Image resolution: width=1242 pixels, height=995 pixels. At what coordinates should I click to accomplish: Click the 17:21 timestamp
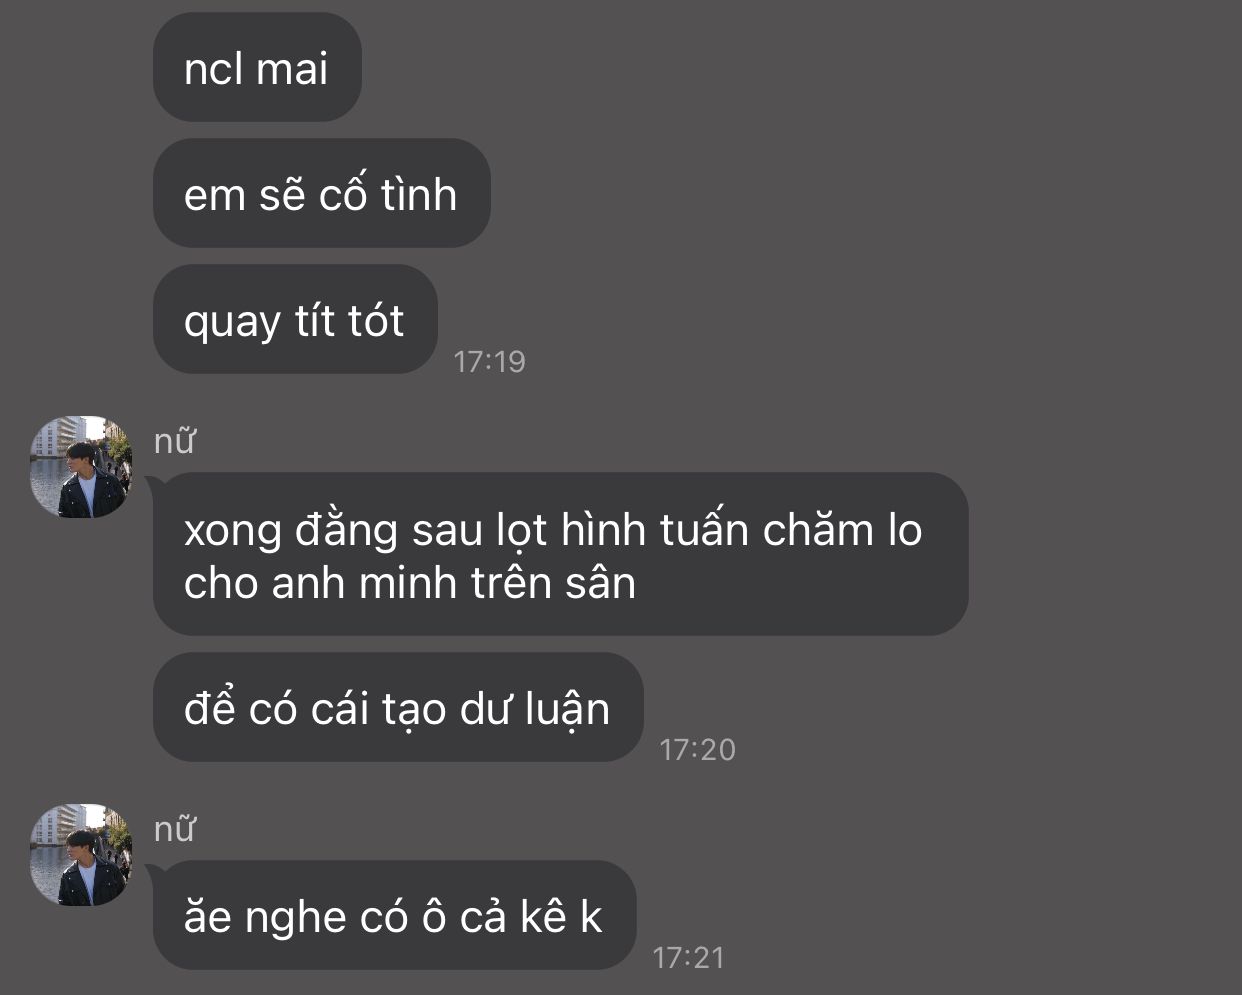[688, 957]
